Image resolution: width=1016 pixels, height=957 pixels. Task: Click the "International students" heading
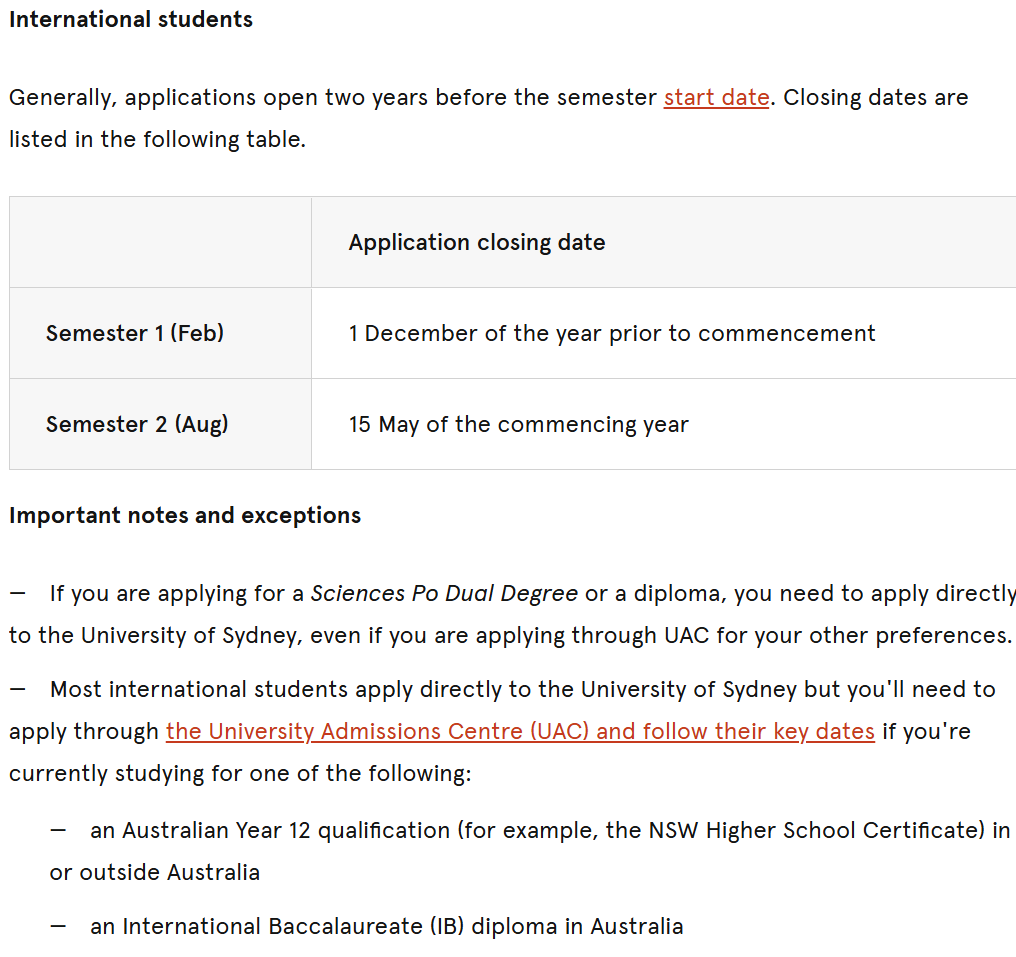[131, 20]
